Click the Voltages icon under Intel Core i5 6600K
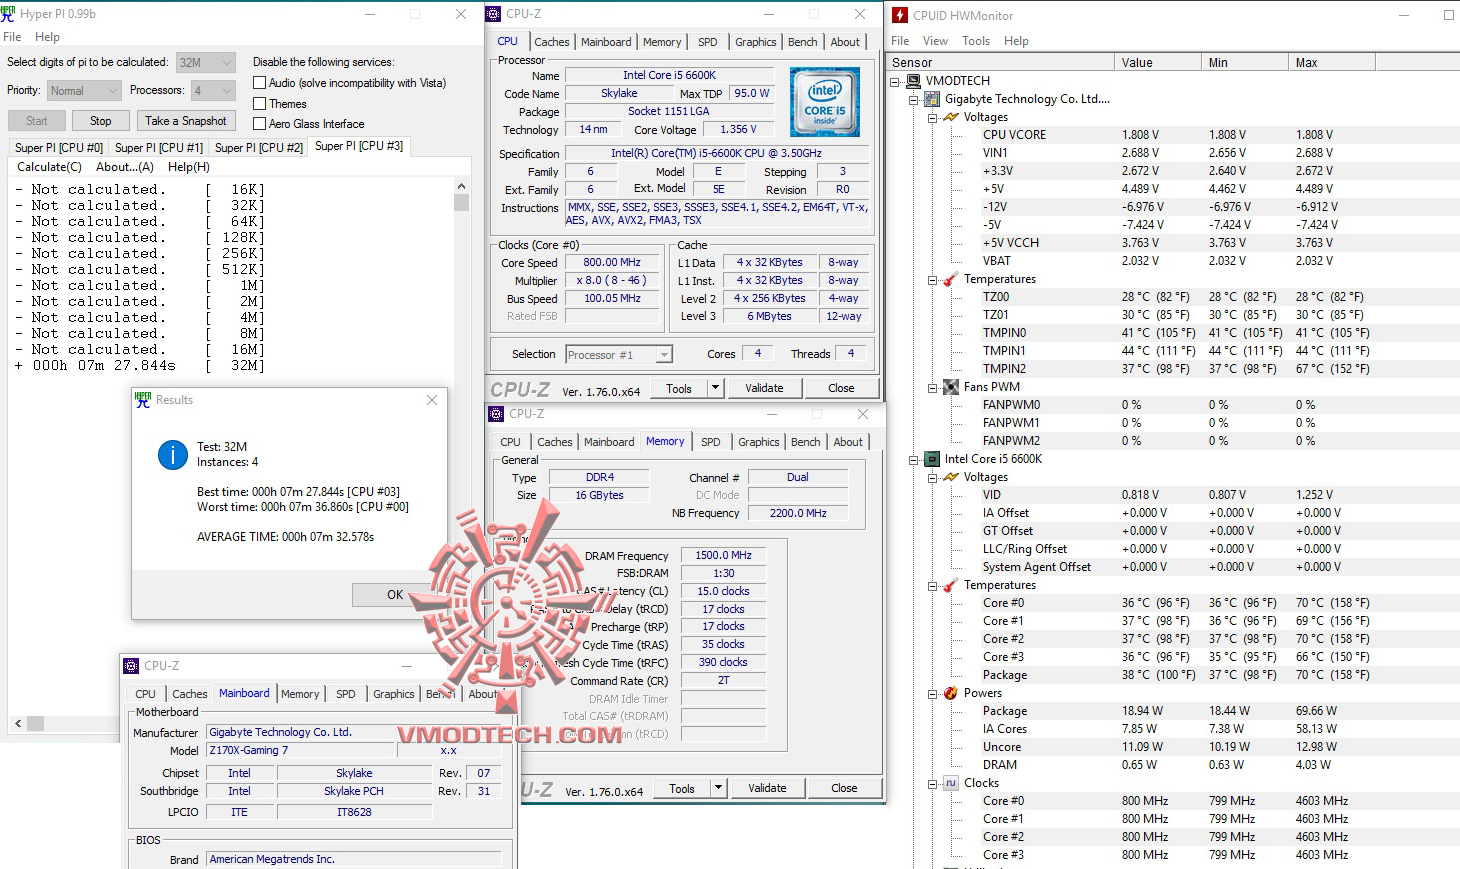 click(x=951, y=477)
